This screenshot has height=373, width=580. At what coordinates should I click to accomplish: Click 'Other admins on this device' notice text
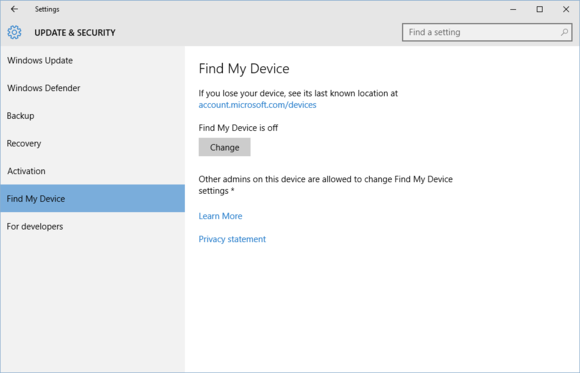tap(326, 185)
